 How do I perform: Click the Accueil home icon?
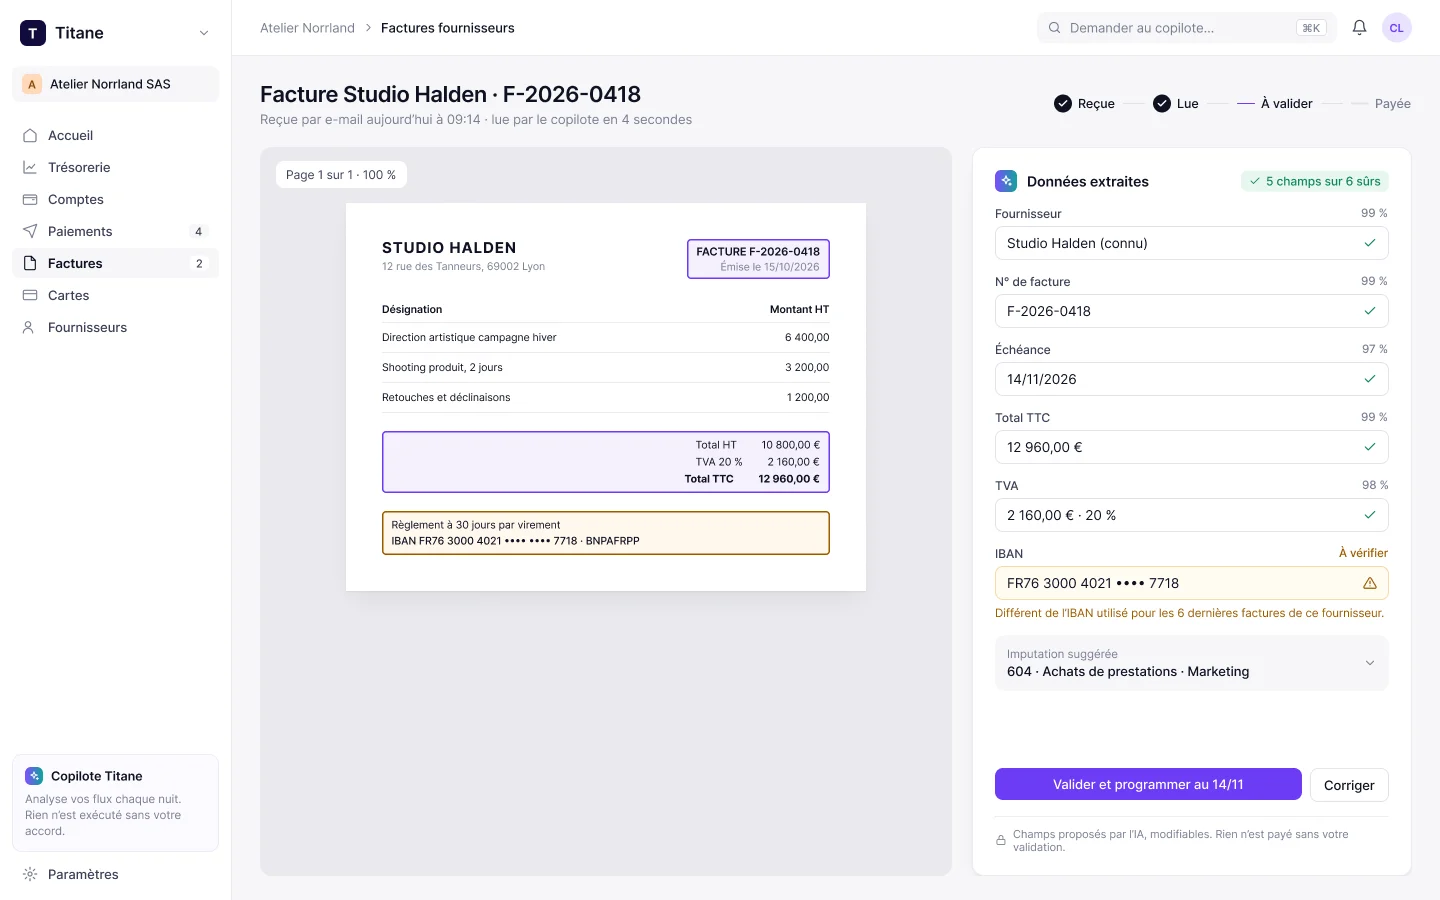(x=30, y=135)
